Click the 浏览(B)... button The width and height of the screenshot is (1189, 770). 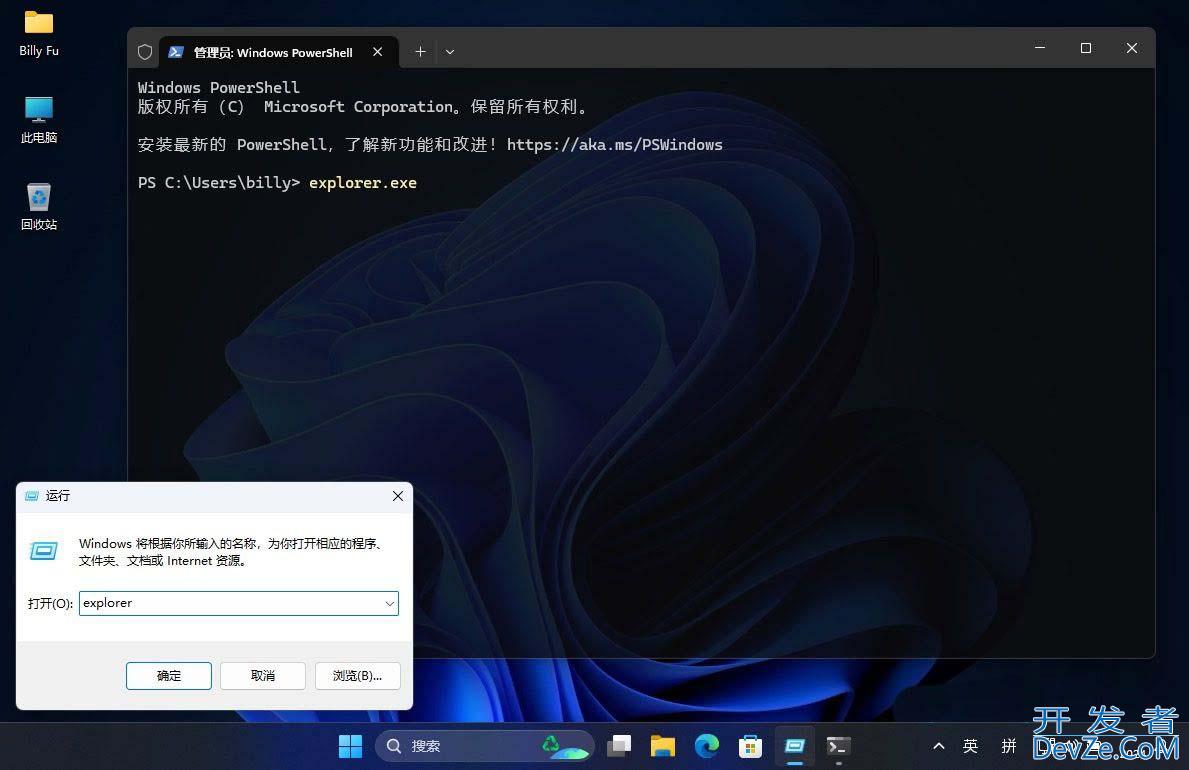pyautogui.click(x=357, y=675)
